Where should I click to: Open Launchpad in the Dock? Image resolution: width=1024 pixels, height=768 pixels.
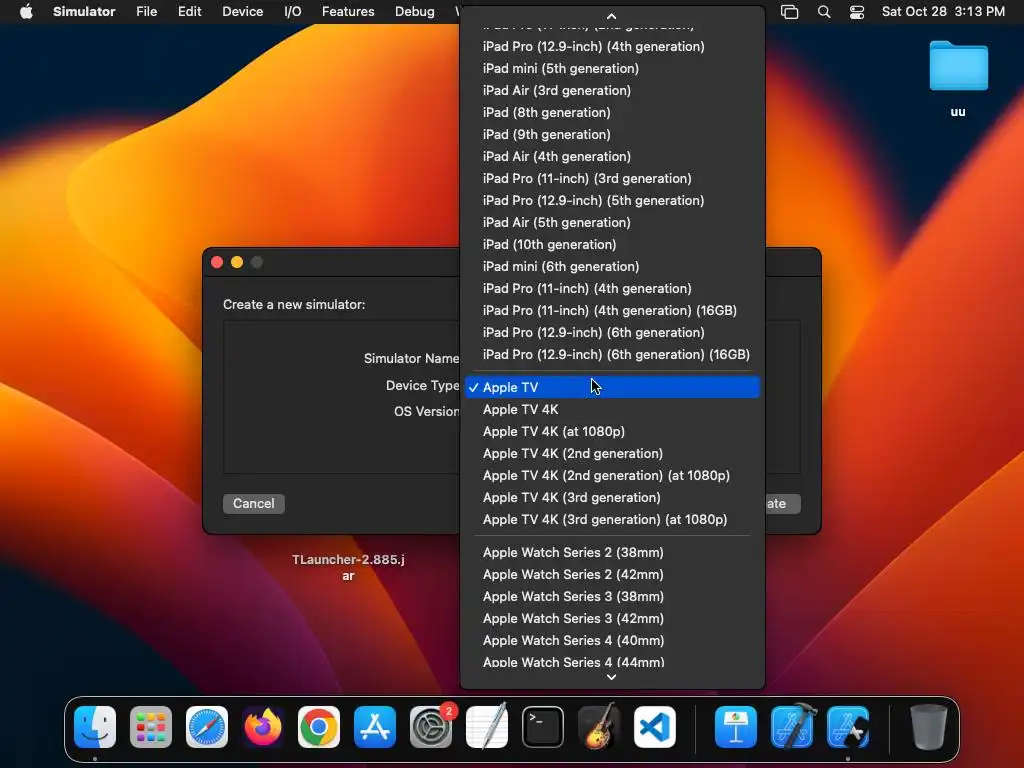click(x=151, y=727)
